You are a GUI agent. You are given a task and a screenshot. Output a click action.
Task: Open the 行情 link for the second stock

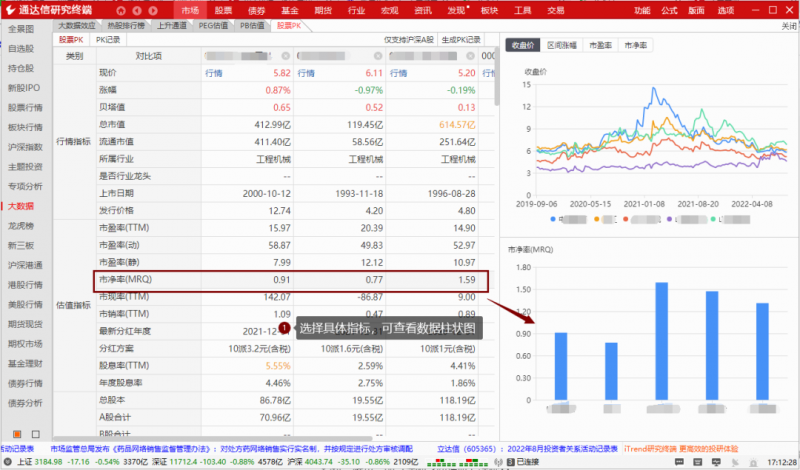click(x=306, y=73)
